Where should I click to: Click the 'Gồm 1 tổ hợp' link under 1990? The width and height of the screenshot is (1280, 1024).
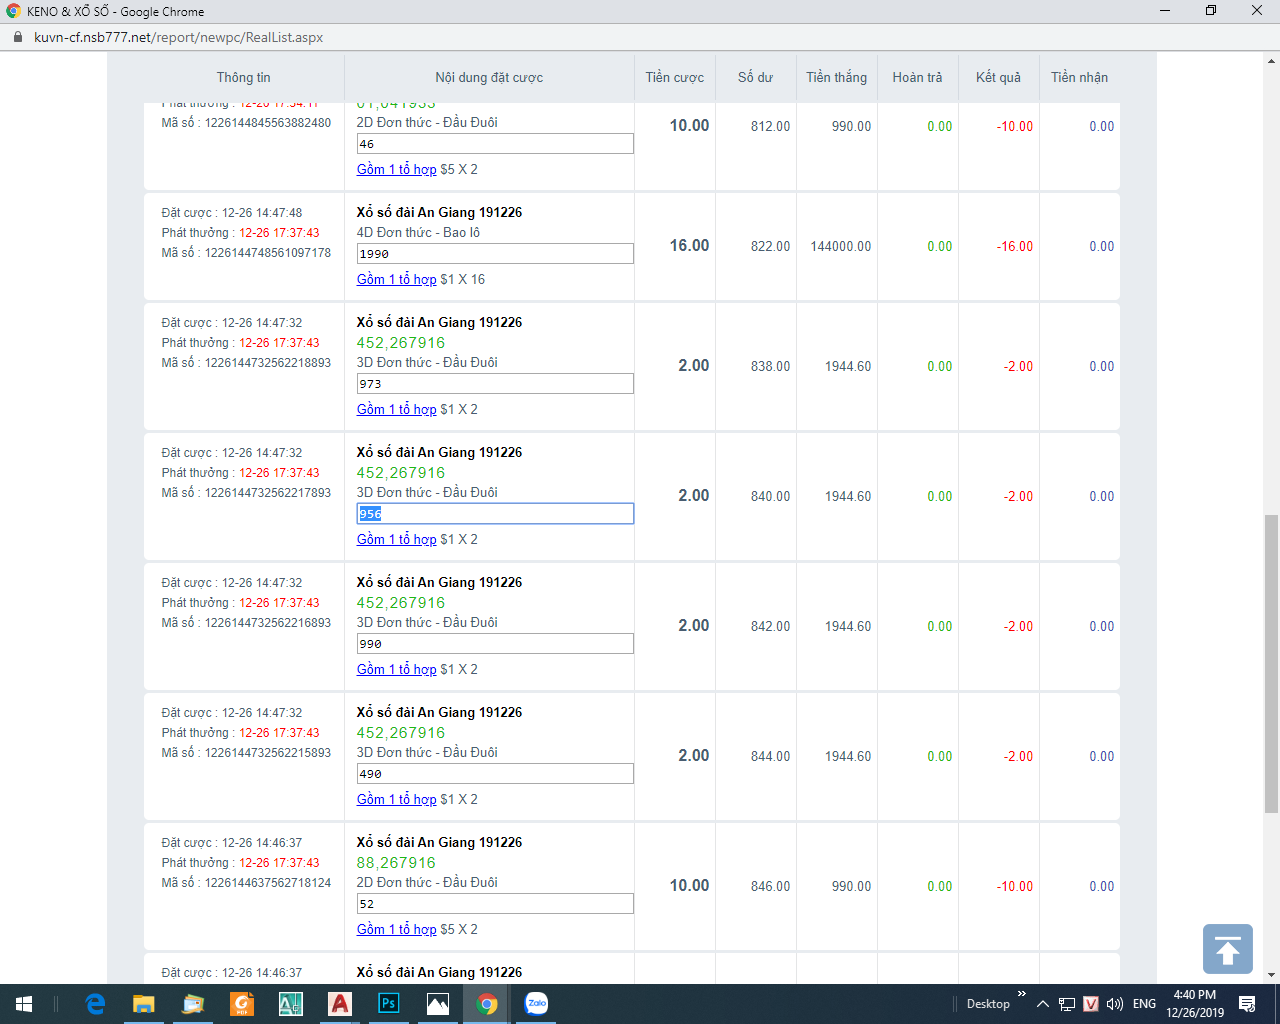(x=396, y=279)
